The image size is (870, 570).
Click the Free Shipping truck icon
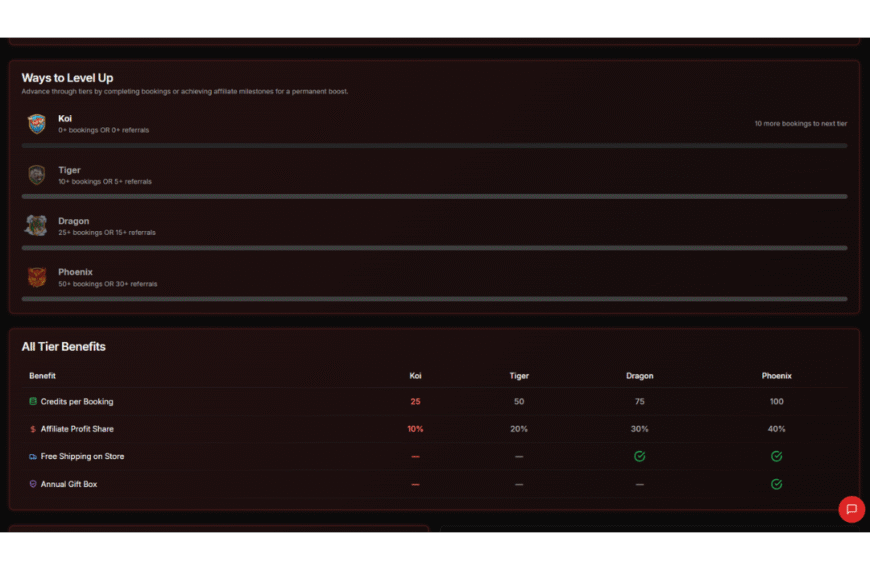pyautogui.click(x=33, y=457)
